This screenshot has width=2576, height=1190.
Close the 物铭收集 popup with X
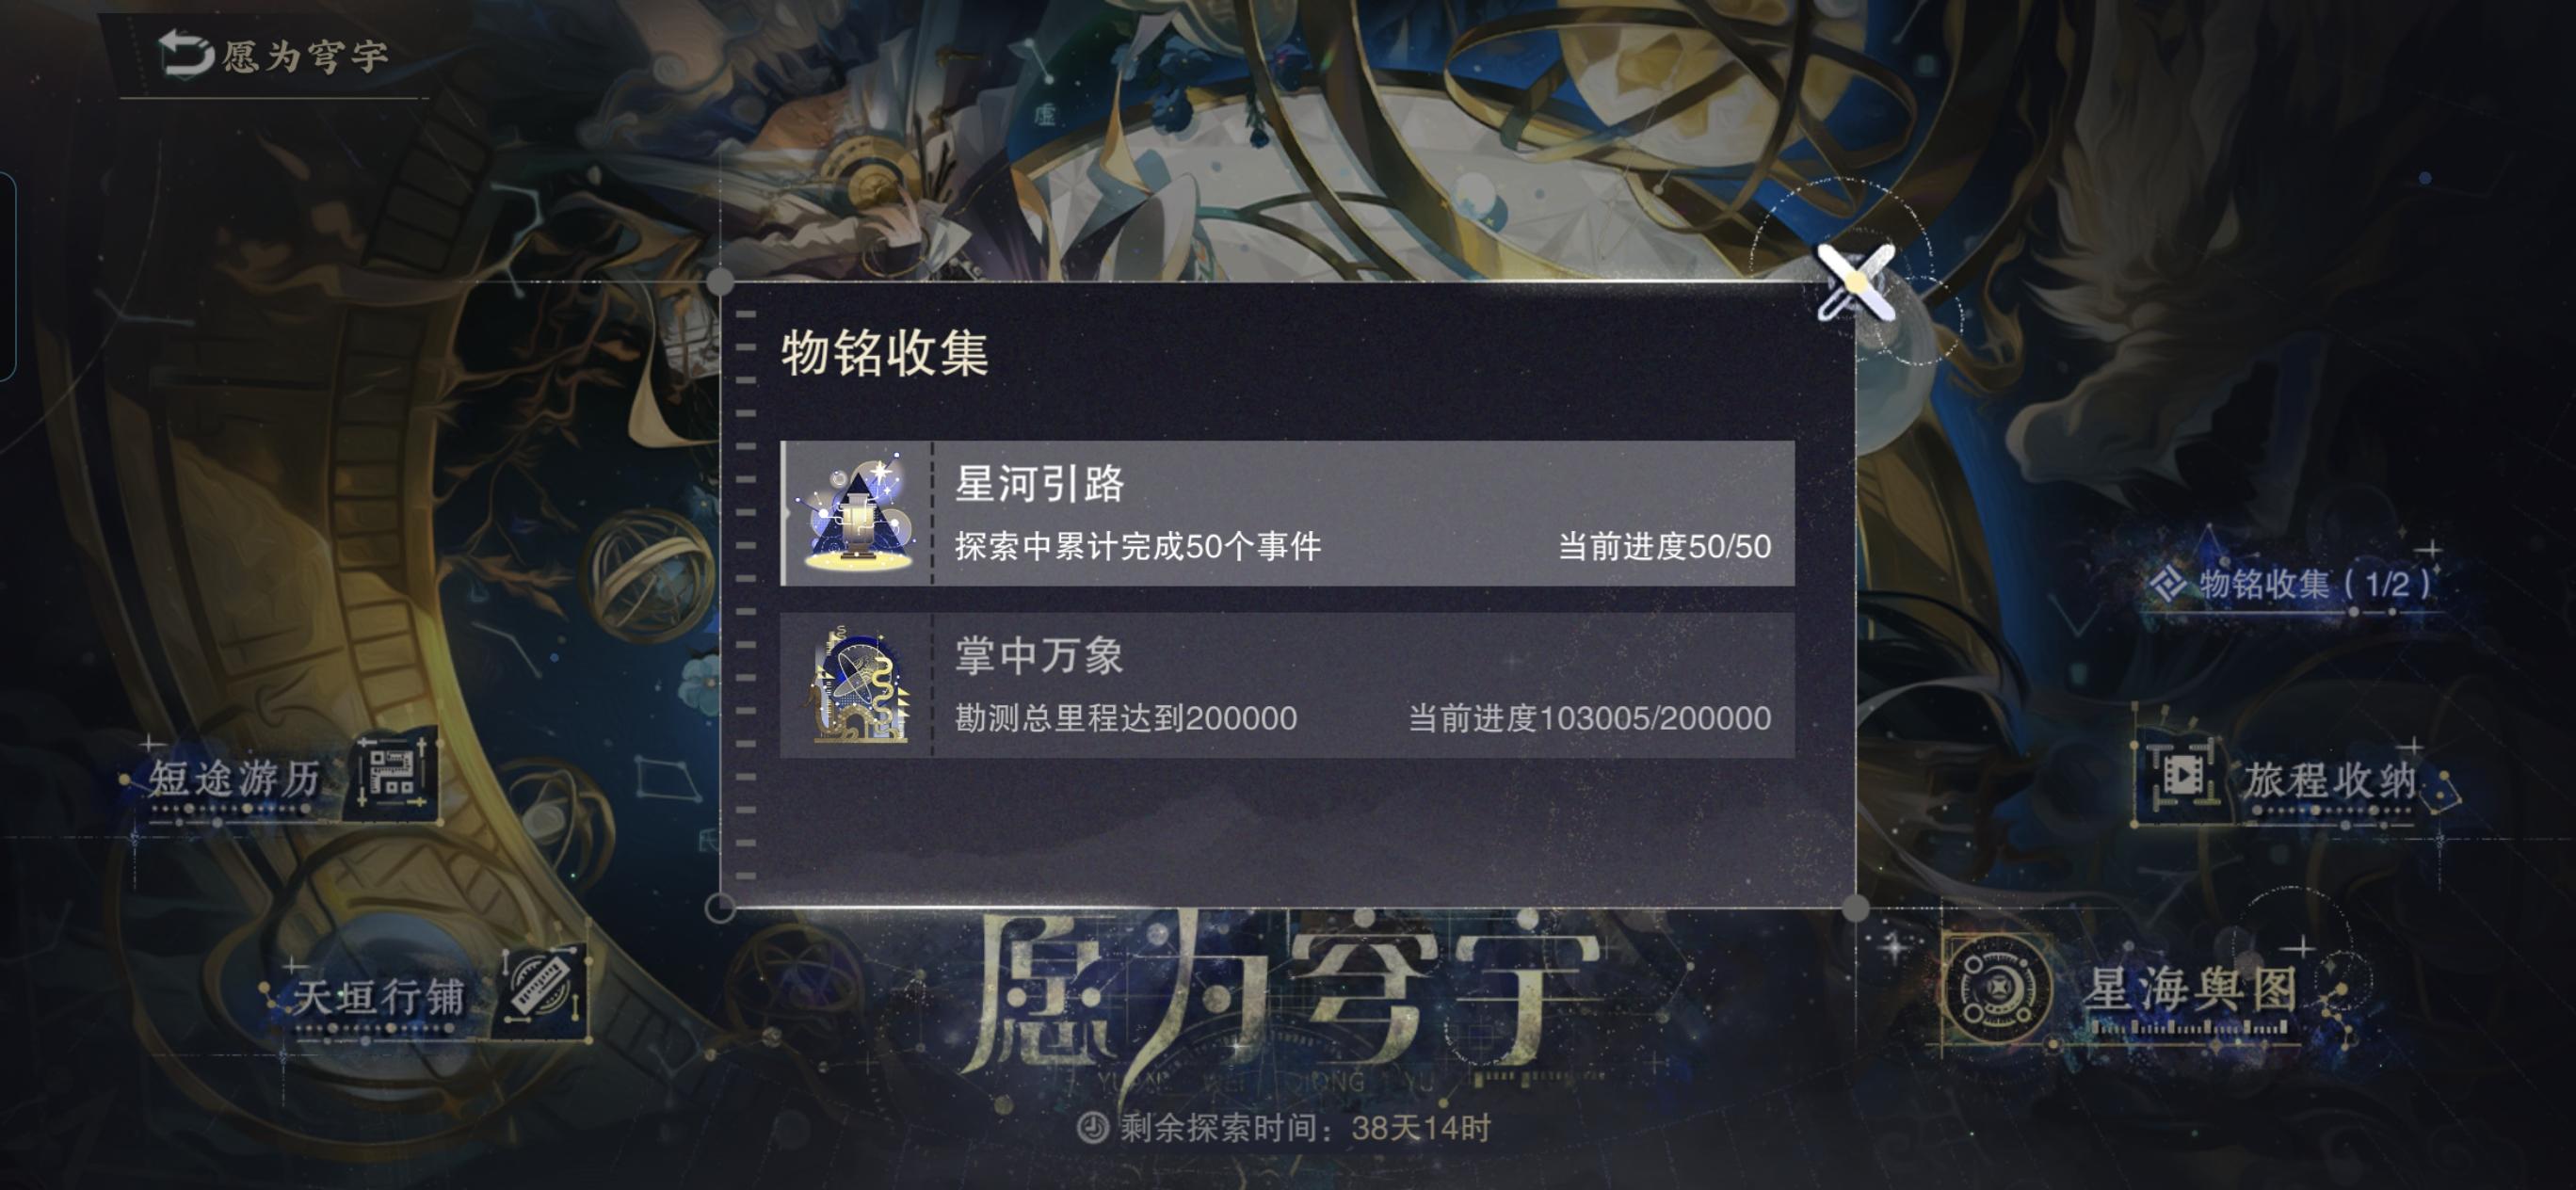(1856, 281)
